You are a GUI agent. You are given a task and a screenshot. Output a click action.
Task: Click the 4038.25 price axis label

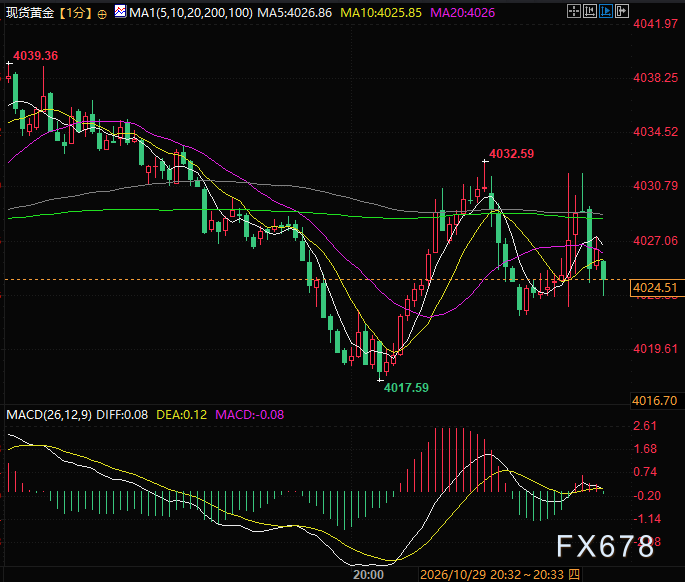pyautogui.click(x=656, y=78)
